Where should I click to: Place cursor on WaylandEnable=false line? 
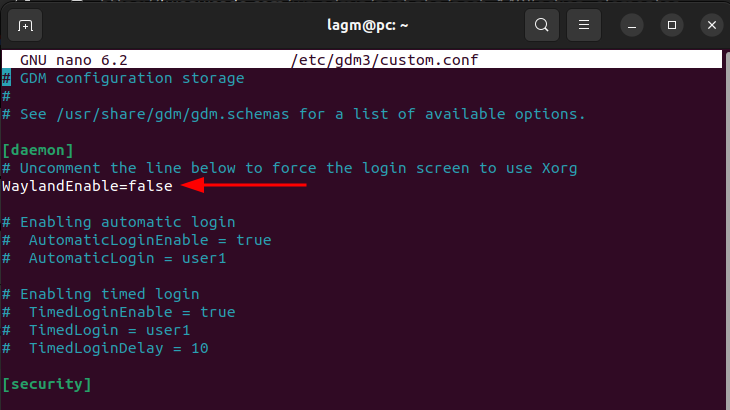tap(87, 186)
